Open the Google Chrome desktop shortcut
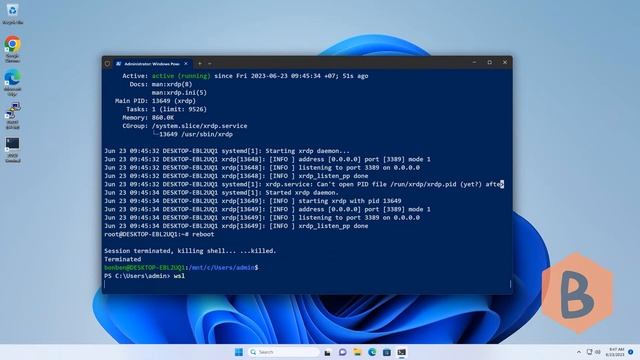 pos(12,48)
